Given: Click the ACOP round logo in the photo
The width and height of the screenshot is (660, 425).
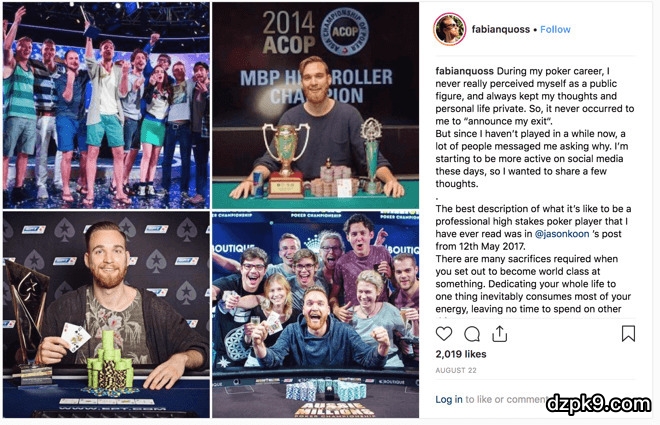Looking at the screenshot, I should point(345,31).
